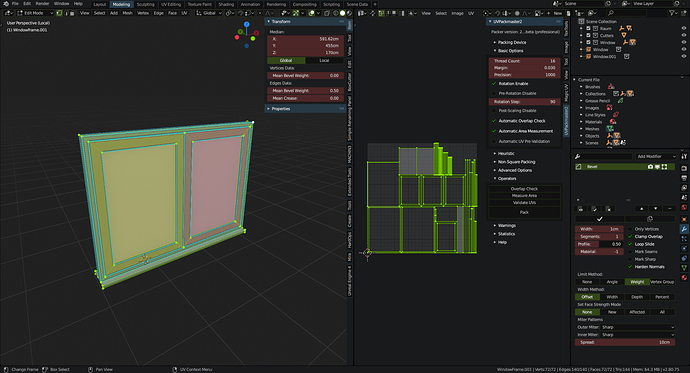This screenshot has height=373, width=690.
Task: Toggle Rotation Enable in UVPackmaster
Action: point(494,84)
